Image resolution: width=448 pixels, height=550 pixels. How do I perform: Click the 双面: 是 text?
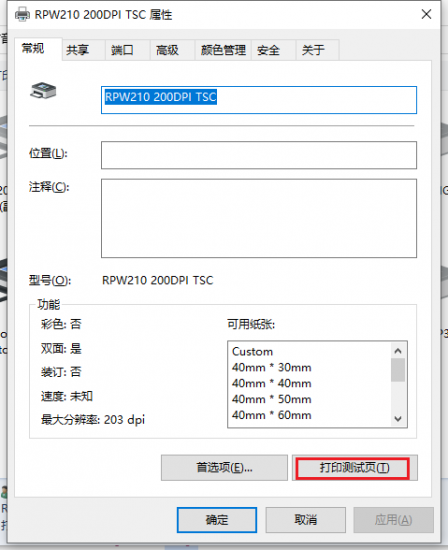61,348
